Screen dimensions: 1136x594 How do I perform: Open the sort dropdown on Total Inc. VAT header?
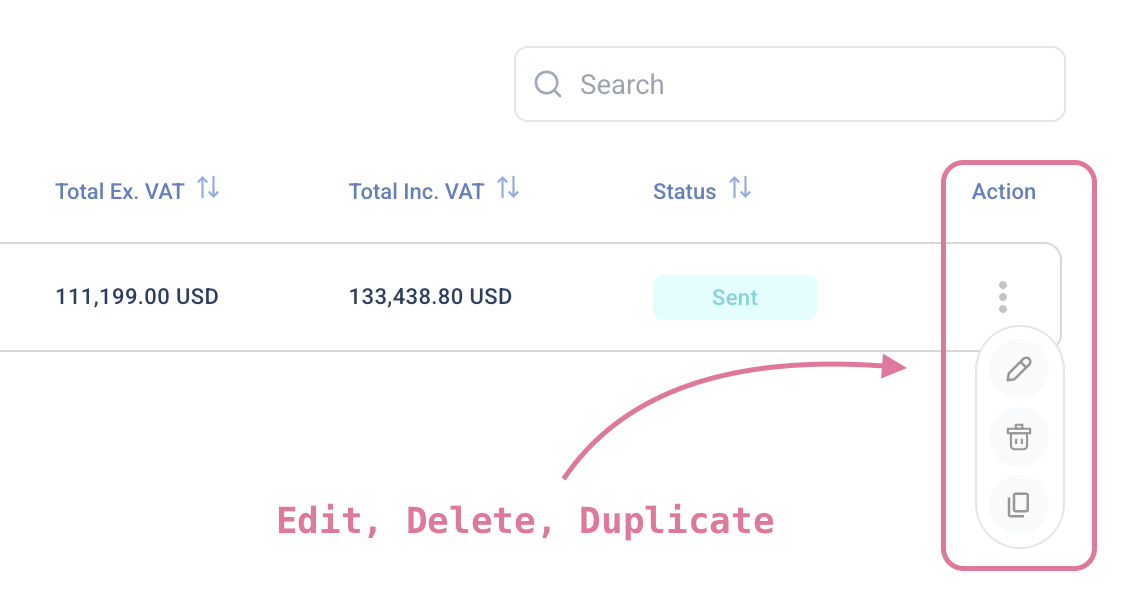(508, 188)
